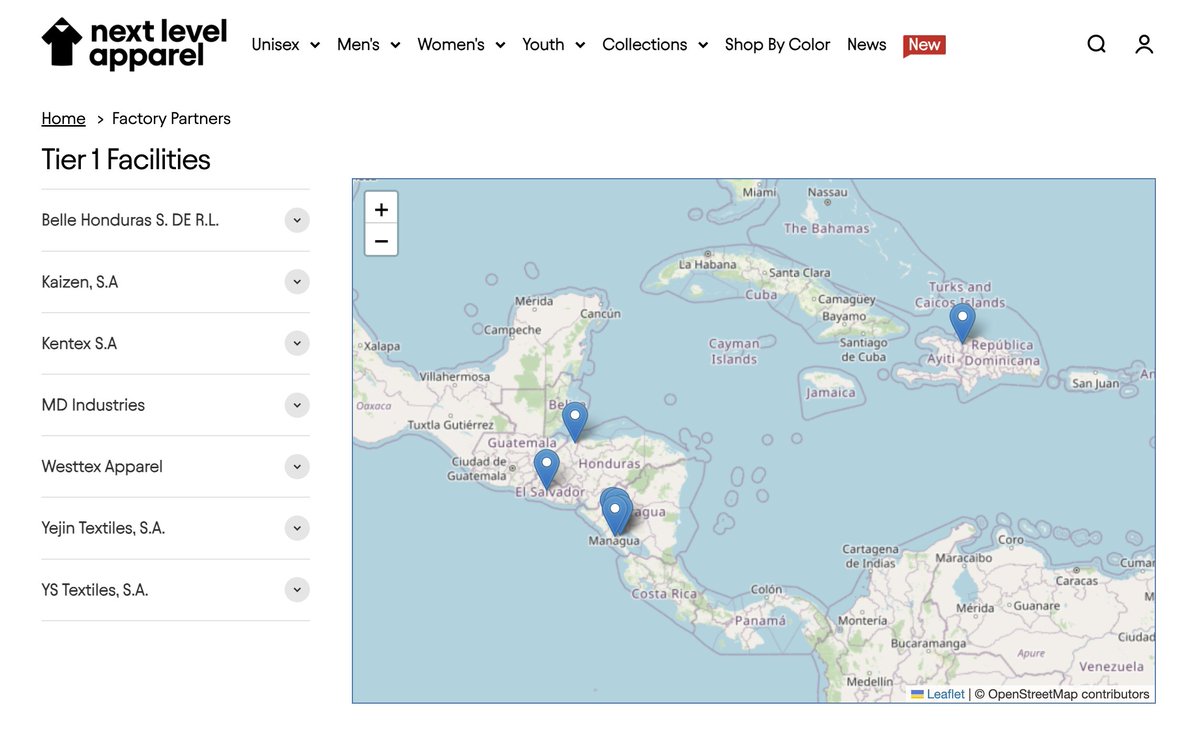Open the Men's navigation menu
This screenshot has height=731, width=1200.
[368, 44]
